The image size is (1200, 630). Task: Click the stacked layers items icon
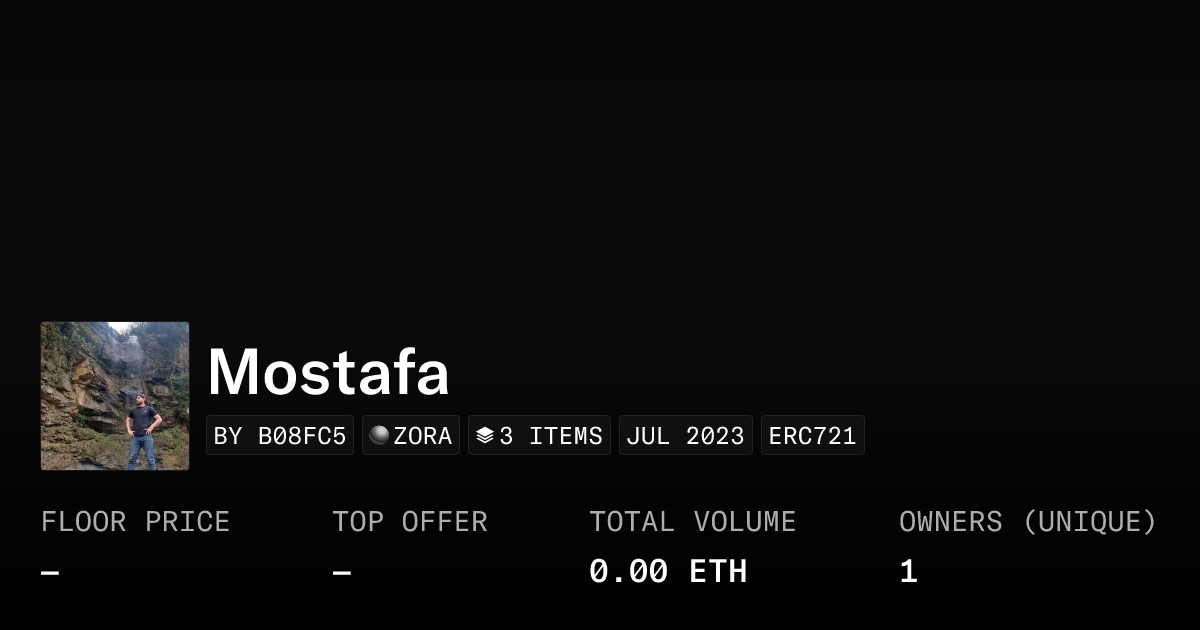tap(485, 435)
